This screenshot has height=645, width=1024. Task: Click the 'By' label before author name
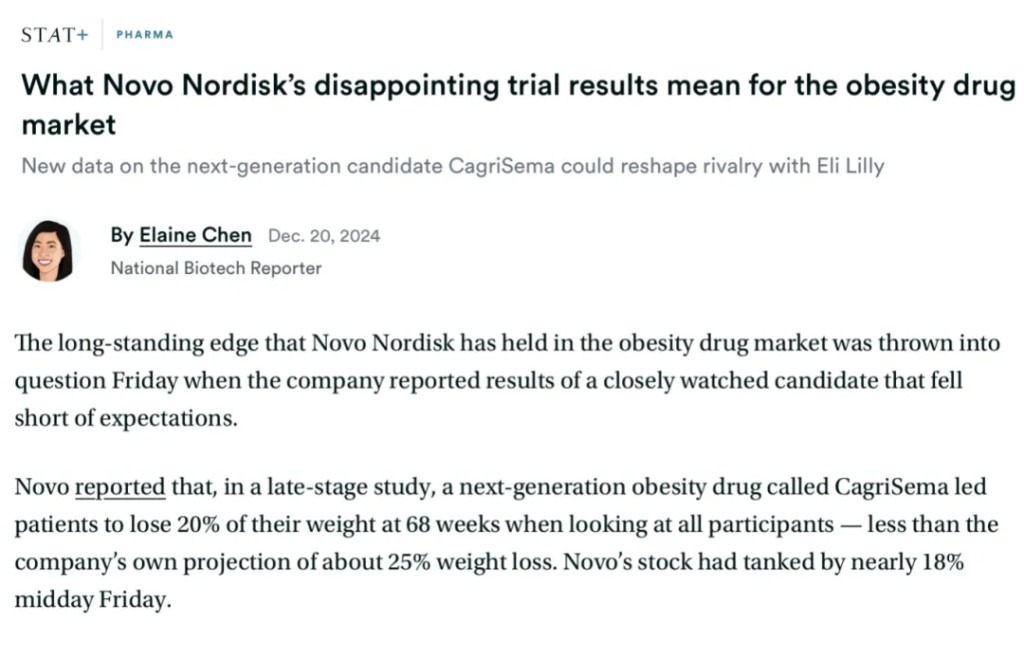pyautogui.click(x=122, y=235)
